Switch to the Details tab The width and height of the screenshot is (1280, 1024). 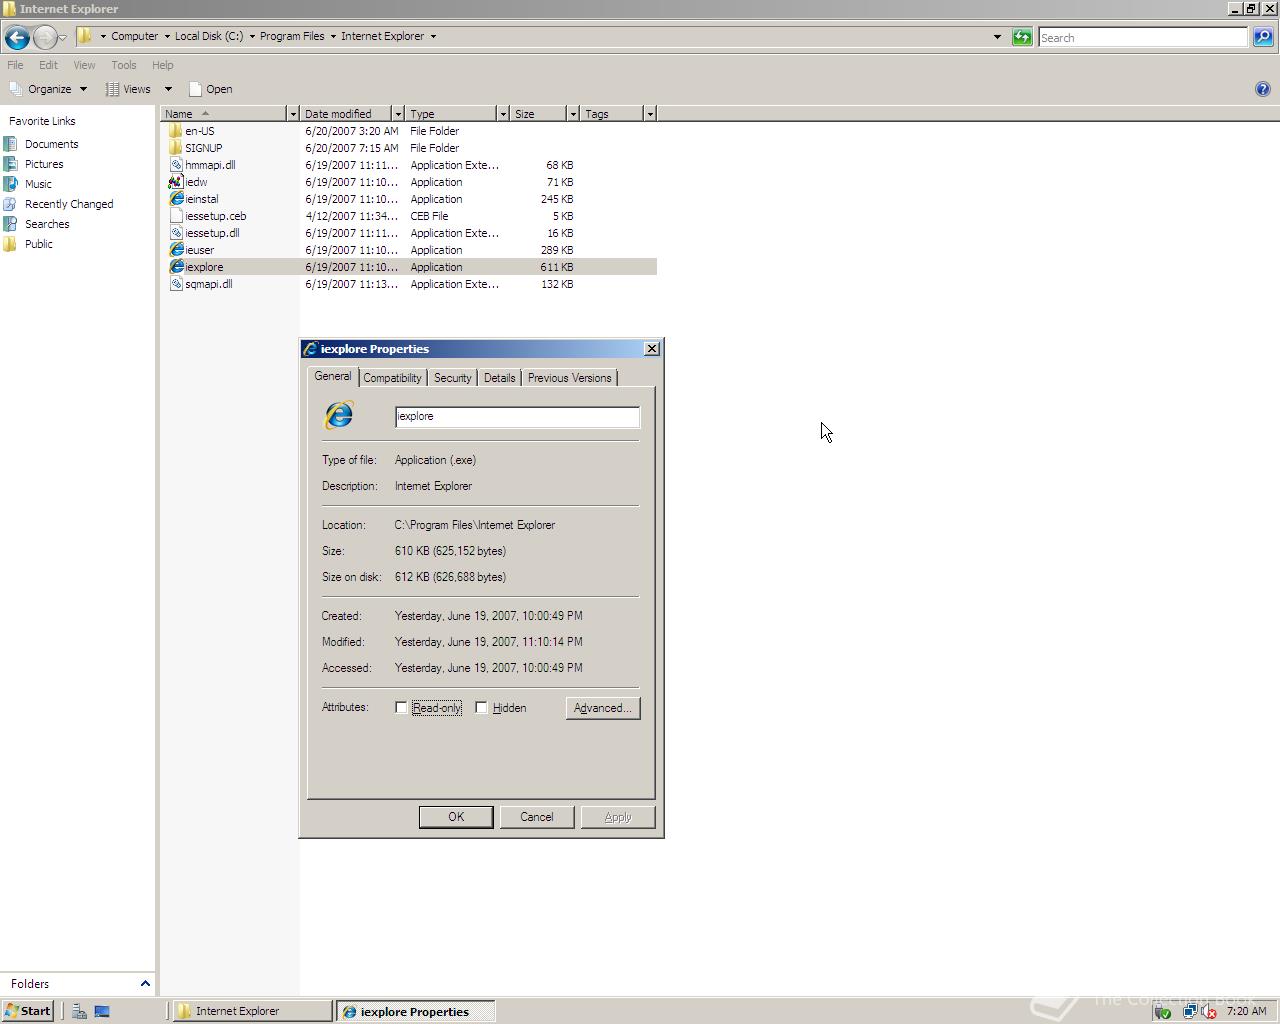tap(499, 378)
